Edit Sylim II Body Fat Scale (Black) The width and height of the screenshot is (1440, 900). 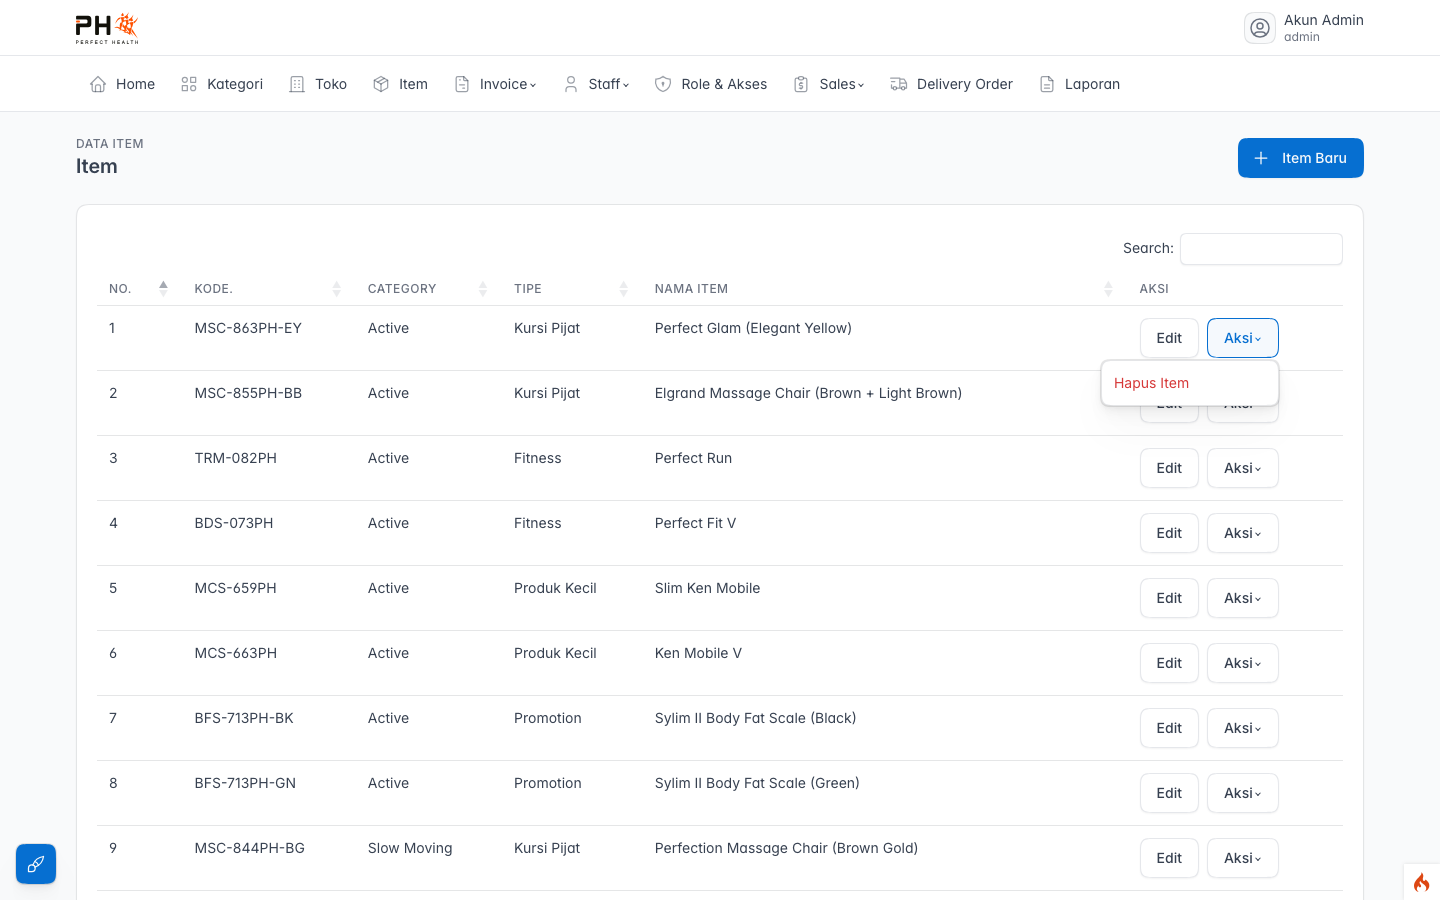click(1169, 728)
